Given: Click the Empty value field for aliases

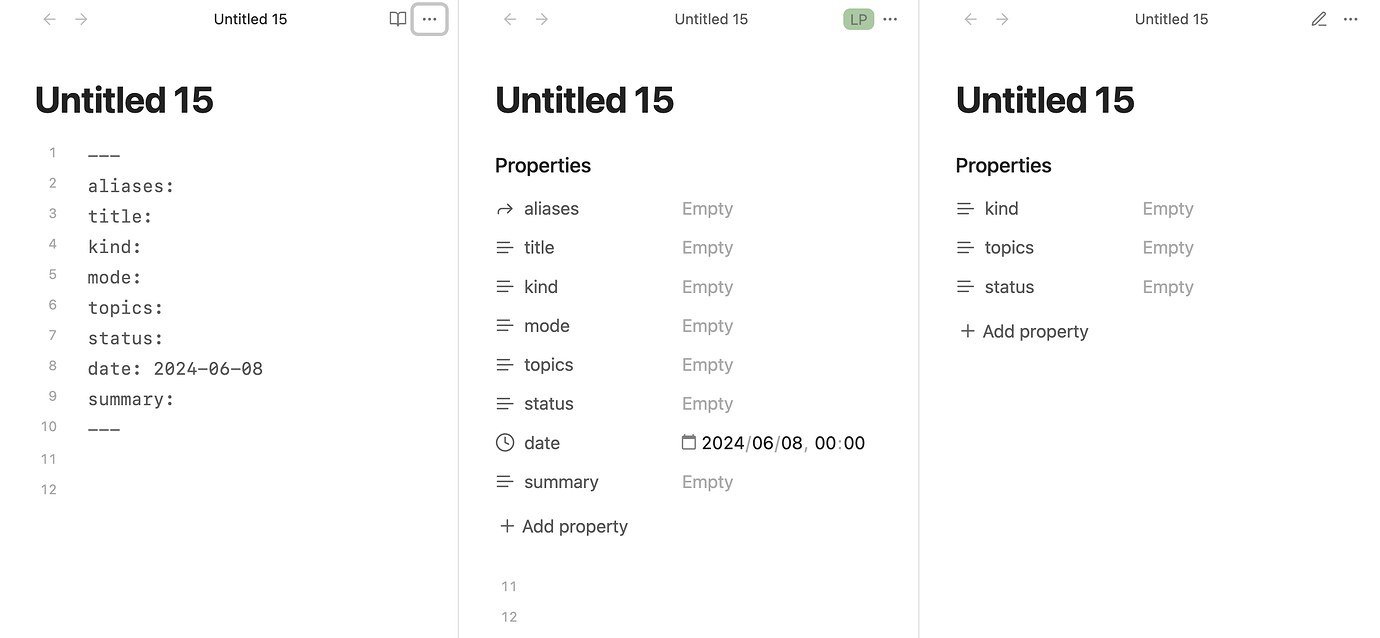Looking at the screenshot, I should 707,209.
